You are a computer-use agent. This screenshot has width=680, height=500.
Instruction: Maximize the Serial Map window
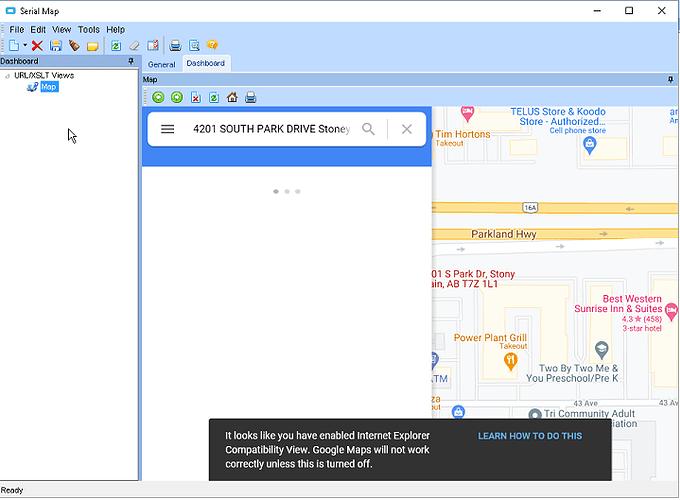[629, 11]
